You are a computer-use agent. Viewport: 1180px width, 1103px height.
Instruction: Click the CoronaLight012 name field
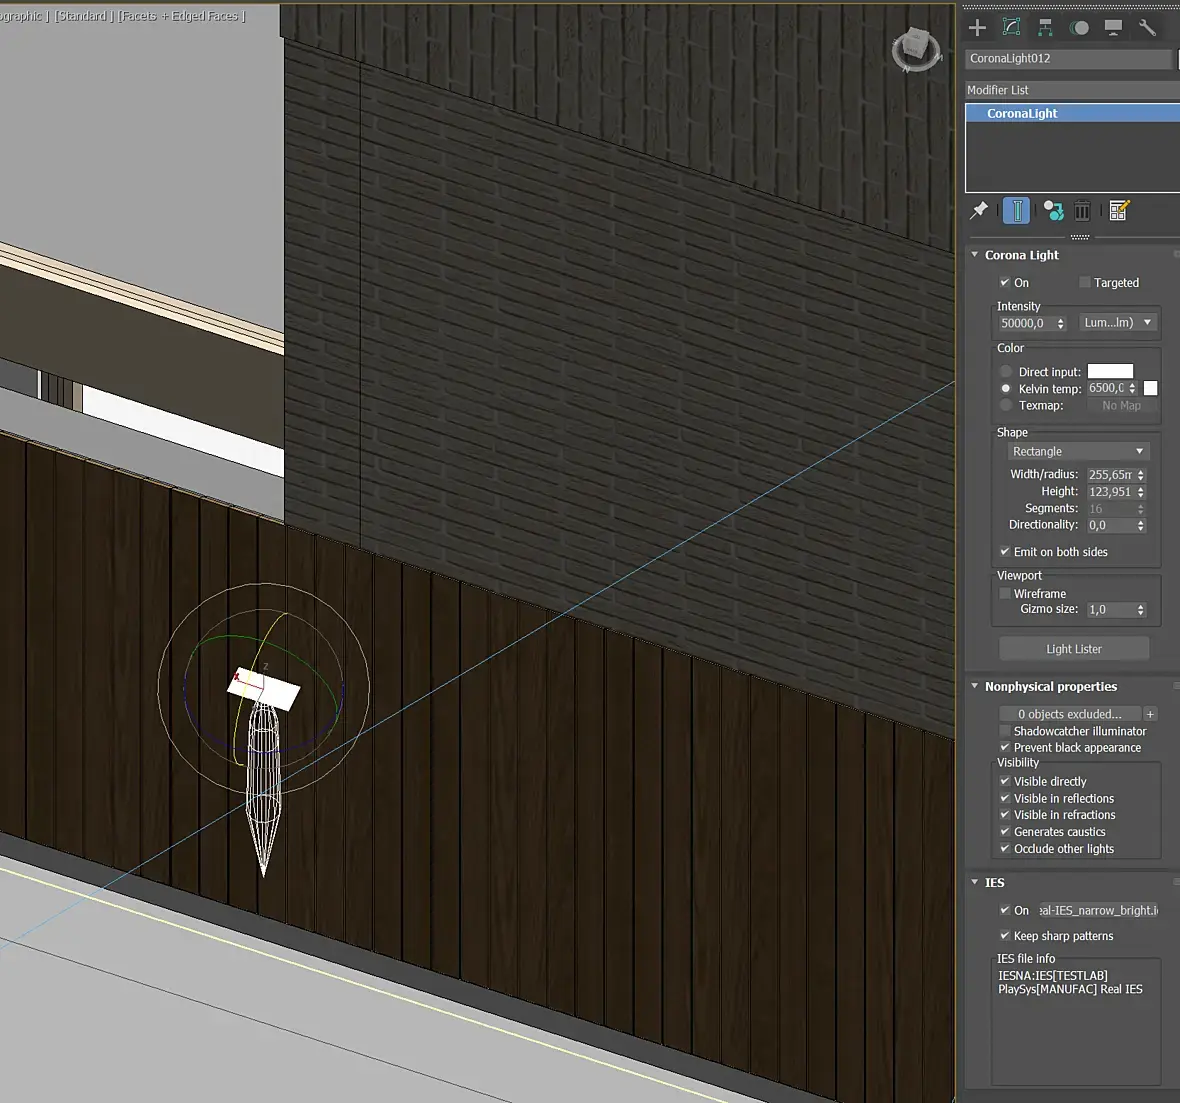click(1069, 58)
